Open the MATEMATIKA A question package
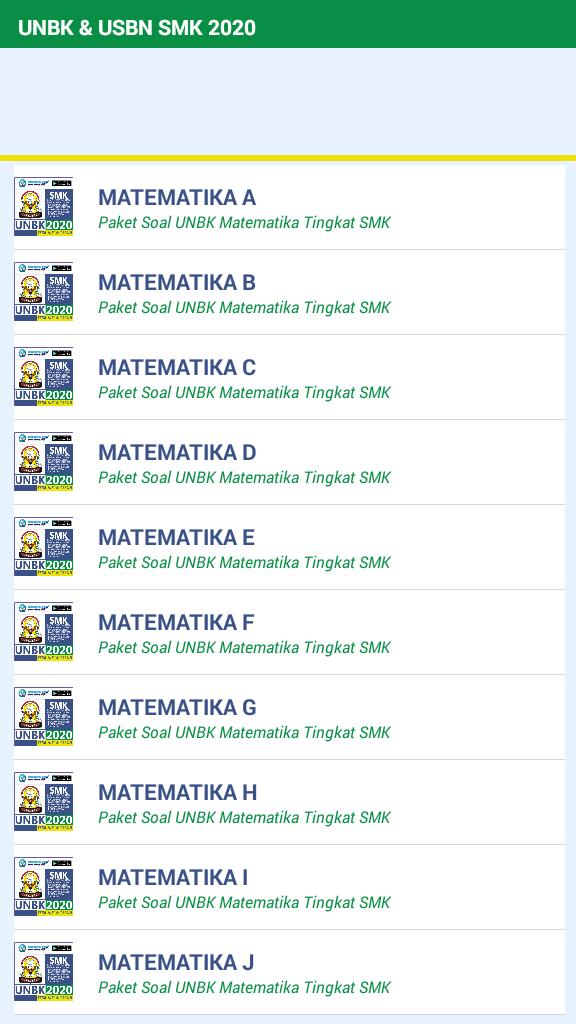 (x=289, y=207)
